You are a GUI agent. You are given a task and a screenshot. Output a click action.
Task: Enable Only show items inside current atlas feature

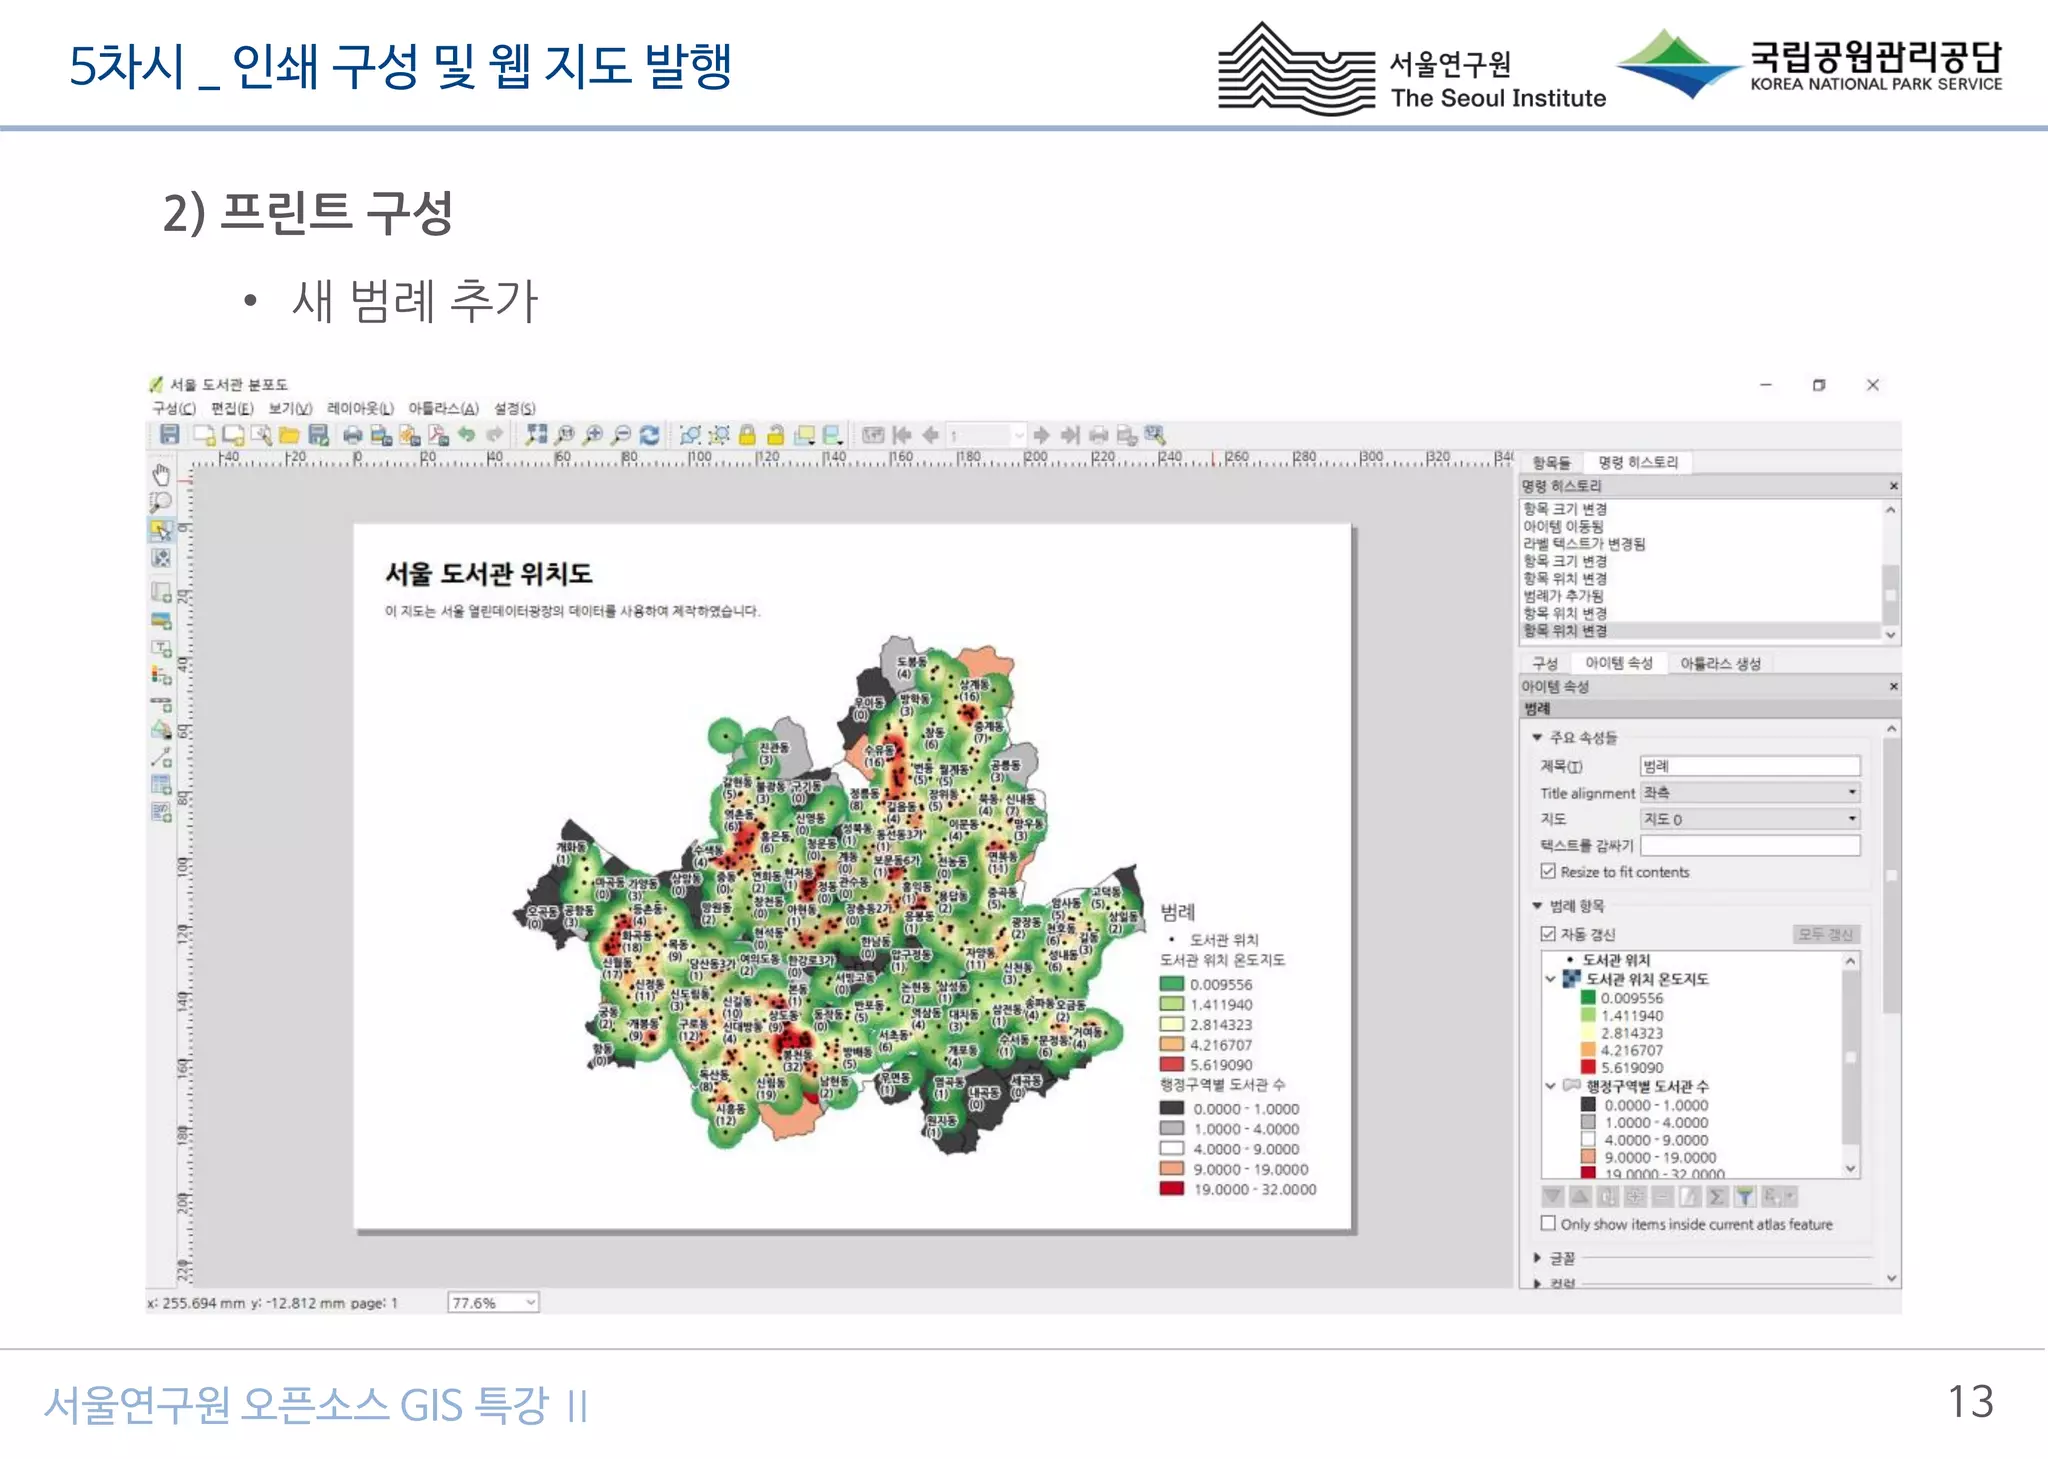pyautogui.click(x=1548, y=1223)
